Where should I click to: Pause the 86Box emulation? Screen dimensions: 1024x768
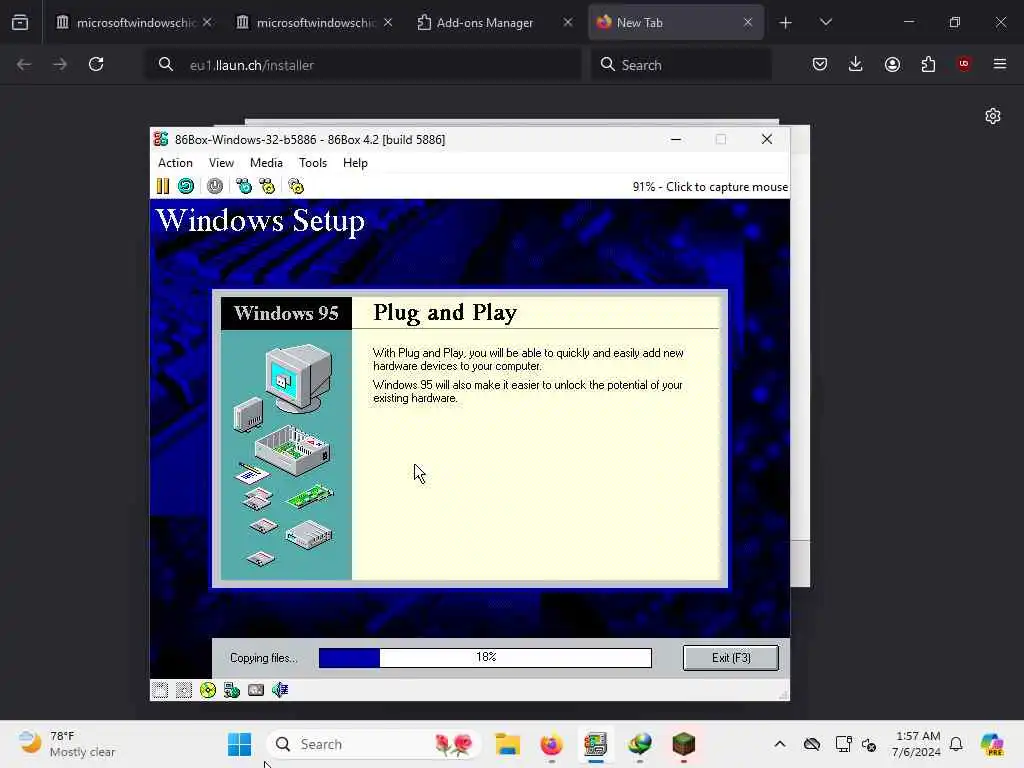point(163,187)
